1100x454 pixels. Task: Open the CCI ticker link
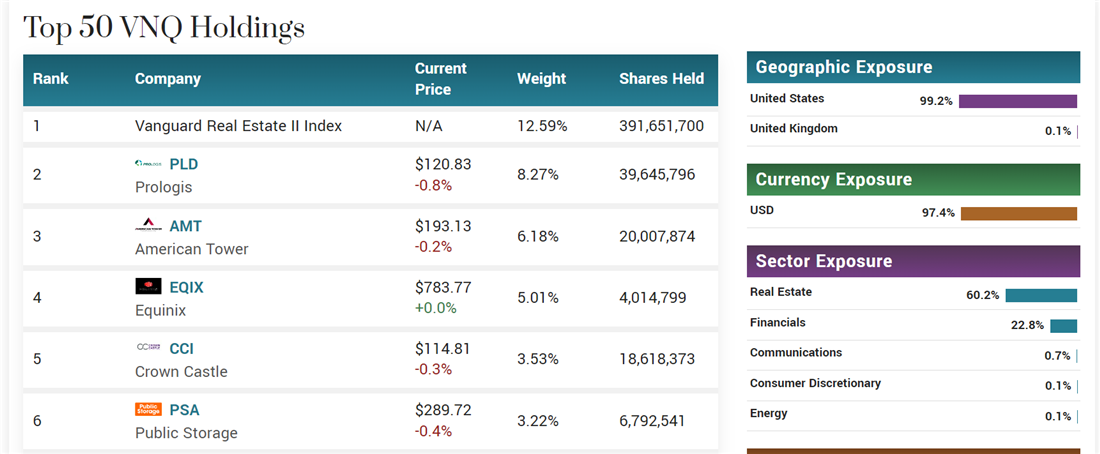click(x=182, y=348)
